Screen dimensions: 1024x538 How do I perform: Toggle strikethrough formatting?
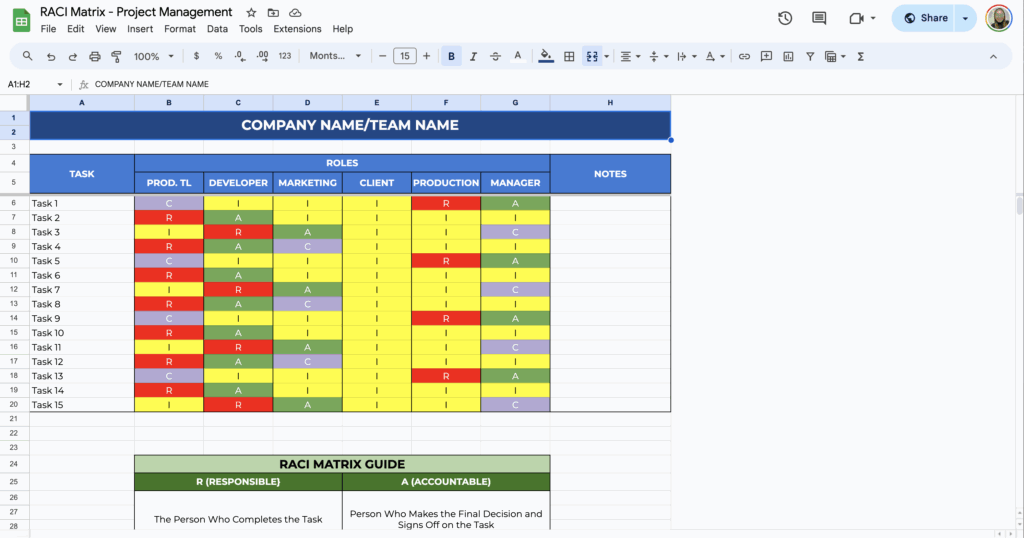pos(495,57)
